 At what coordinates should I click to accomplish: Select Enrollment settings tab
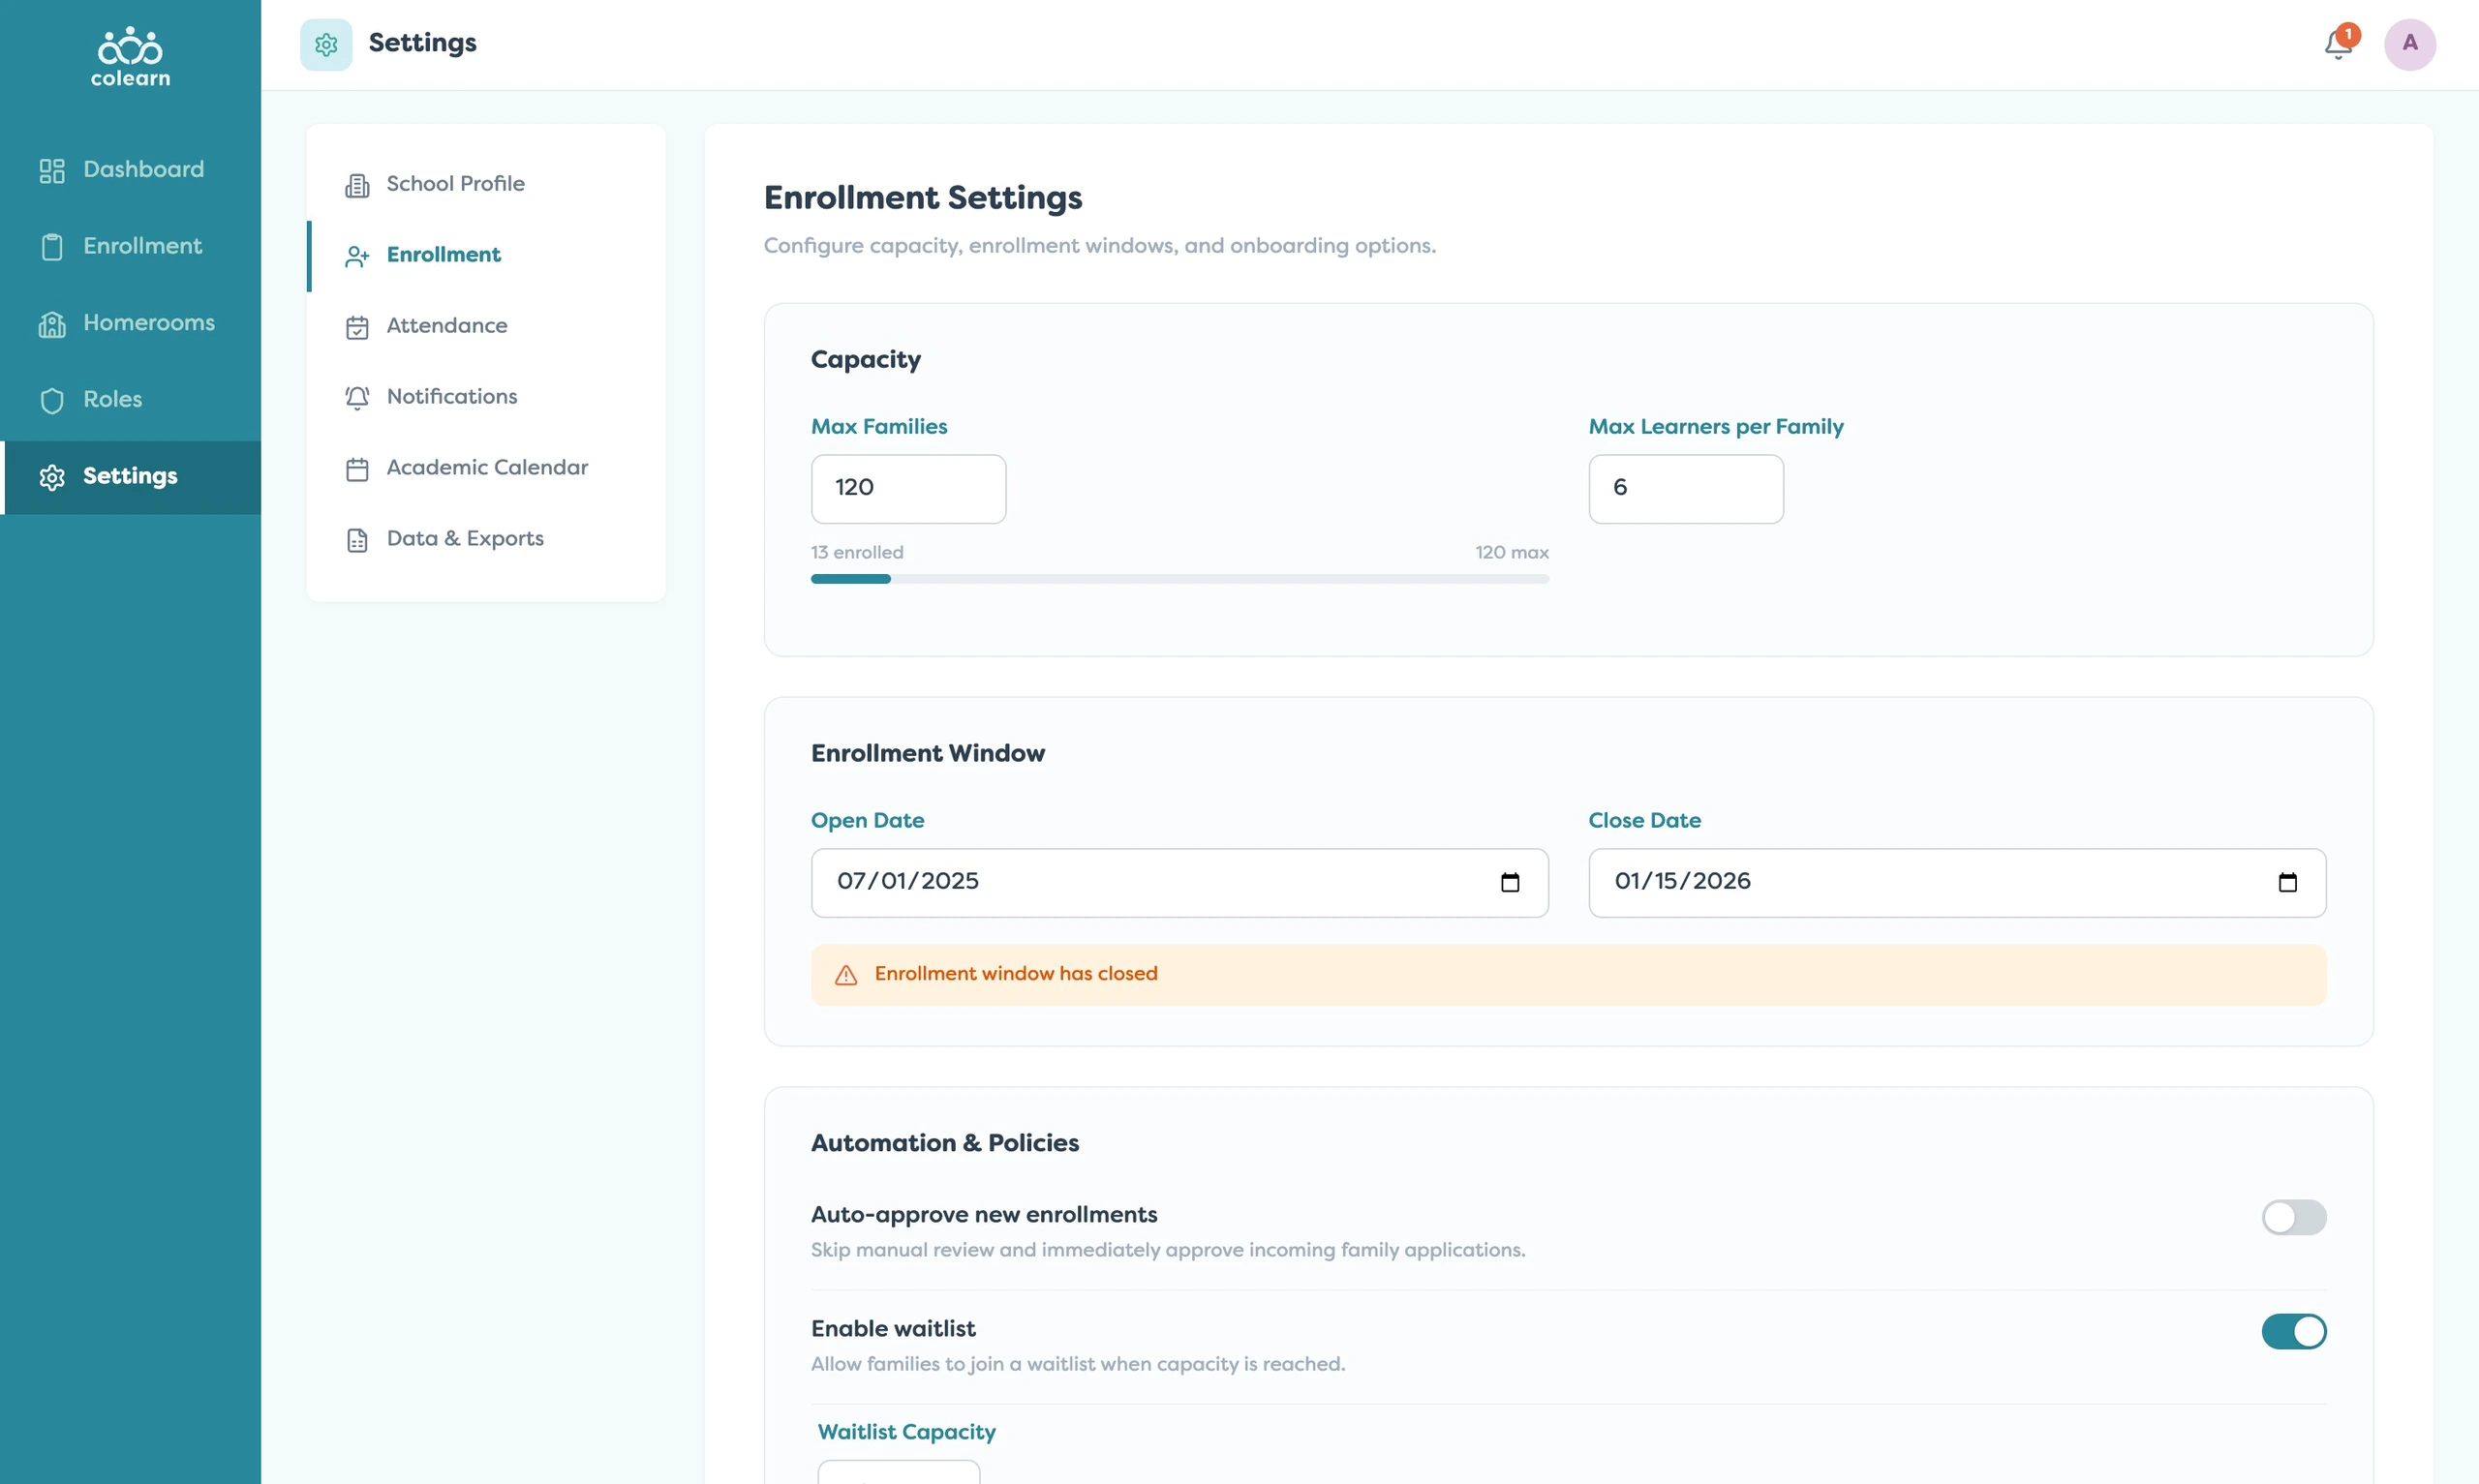pyautogui.click(x=486, y=255)
